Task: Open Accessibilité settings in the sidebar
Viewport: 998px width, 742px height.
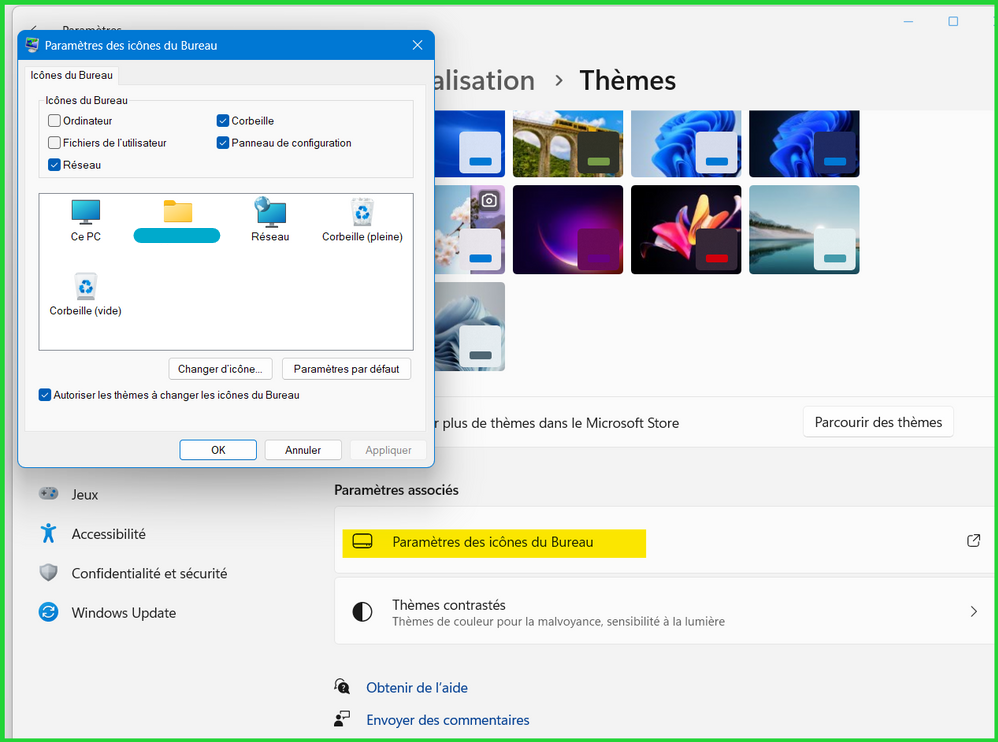Action: [108, 534]
